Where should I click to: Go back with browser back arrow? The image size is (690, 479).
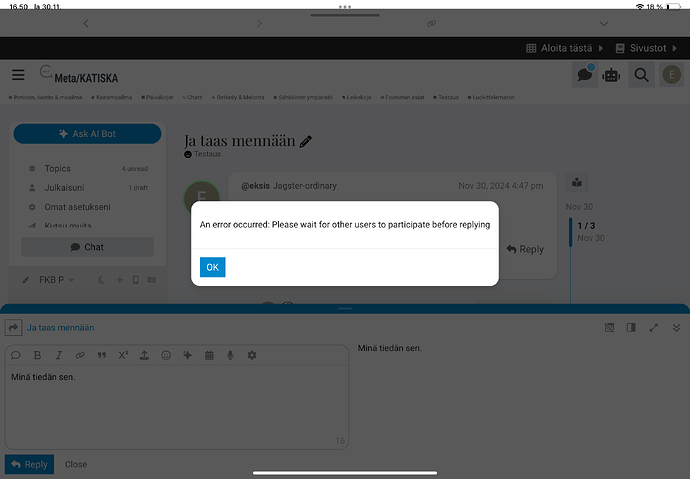click(x=86, y=23)
